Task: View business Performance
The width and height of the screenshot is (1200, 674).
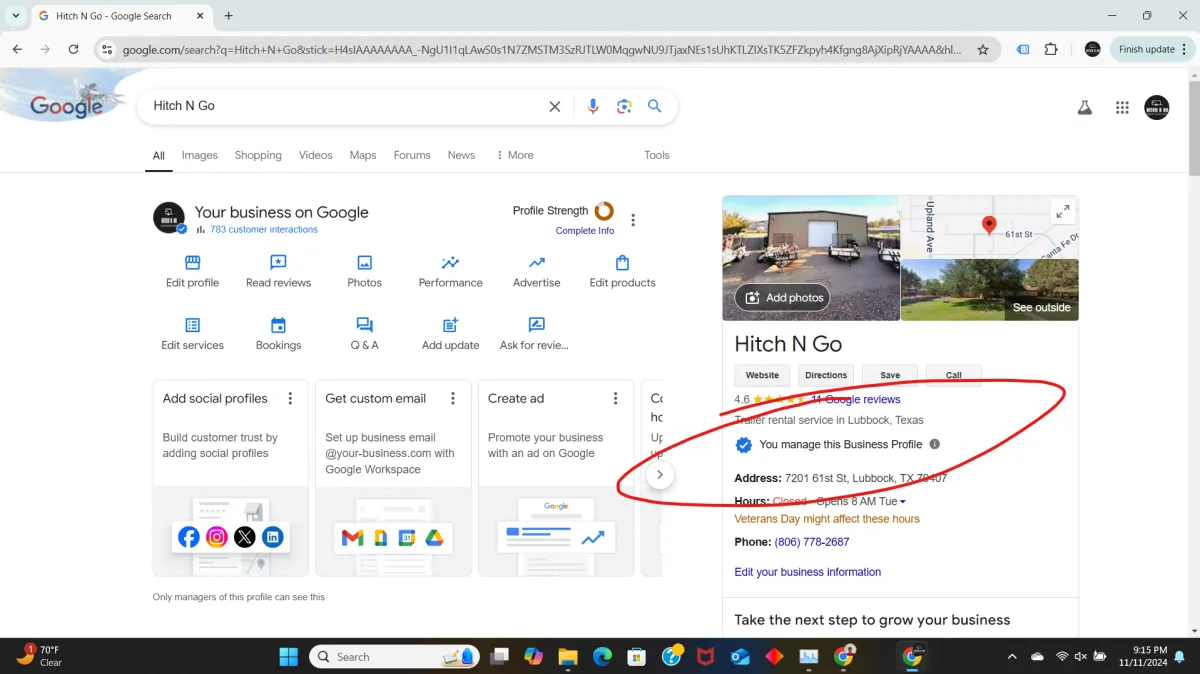Action: (450, 271)
